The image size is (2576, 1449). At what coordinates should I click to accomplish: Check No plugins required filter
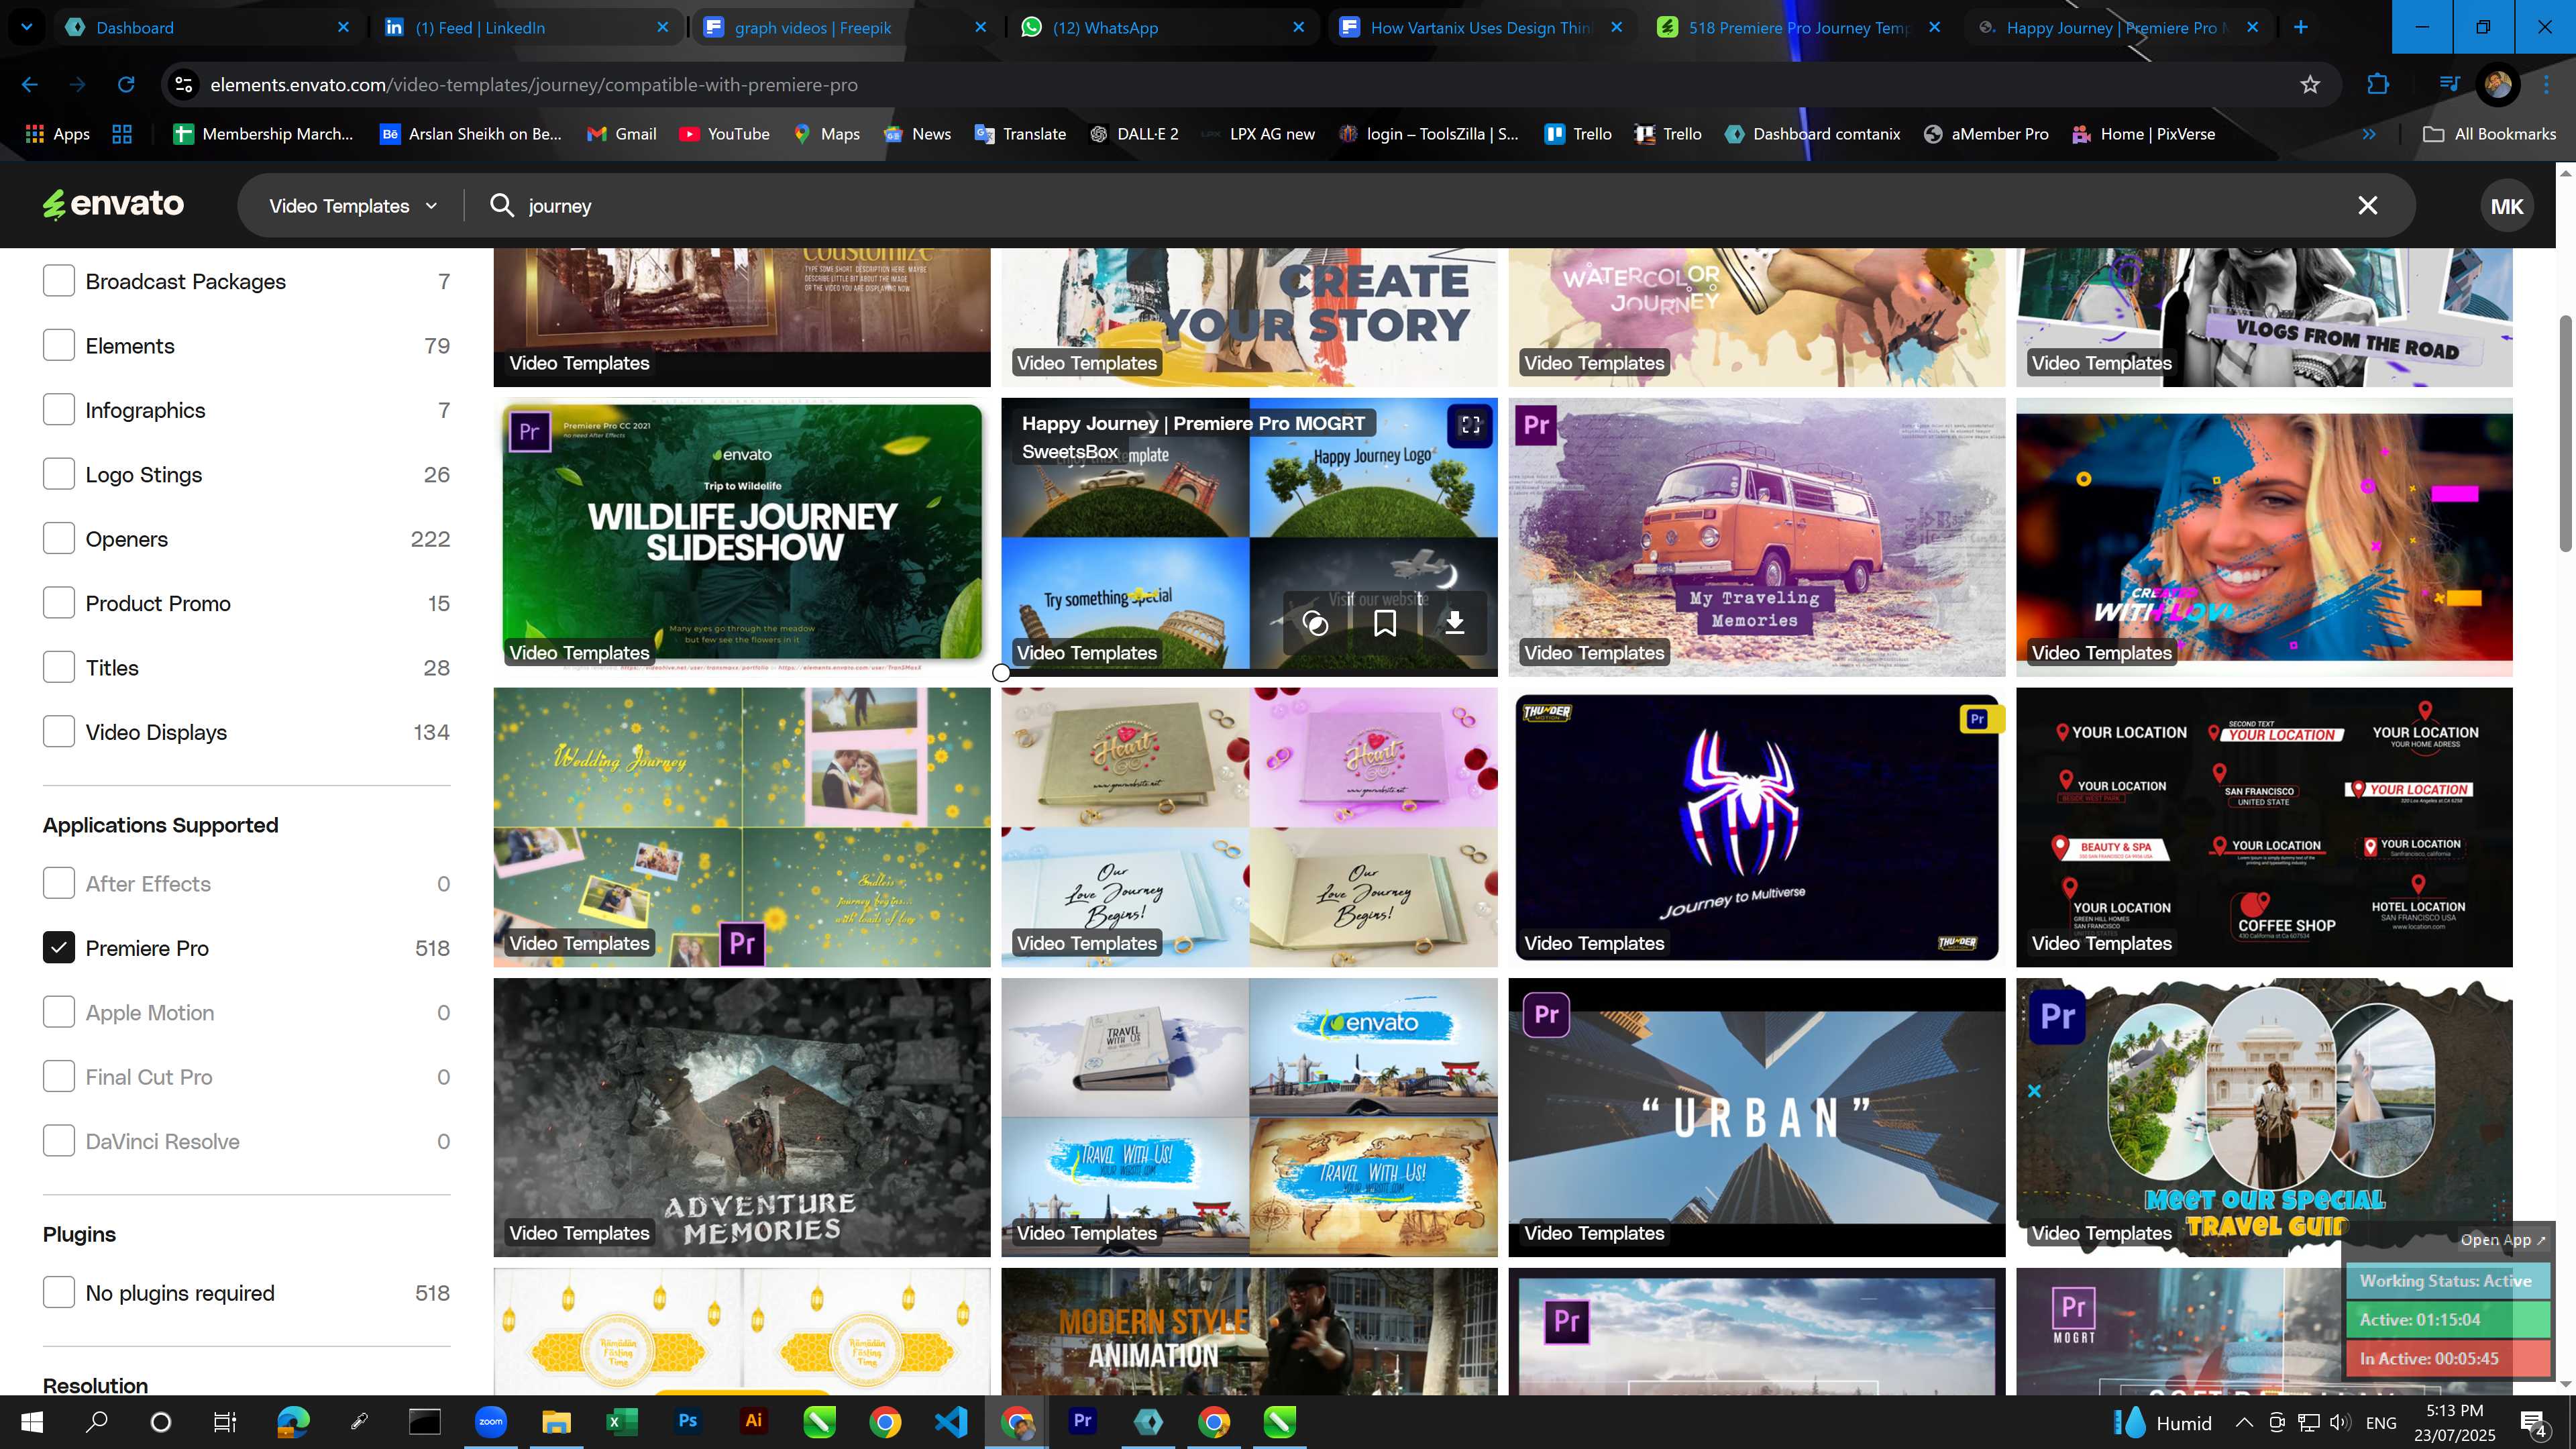coord(59,1293)
